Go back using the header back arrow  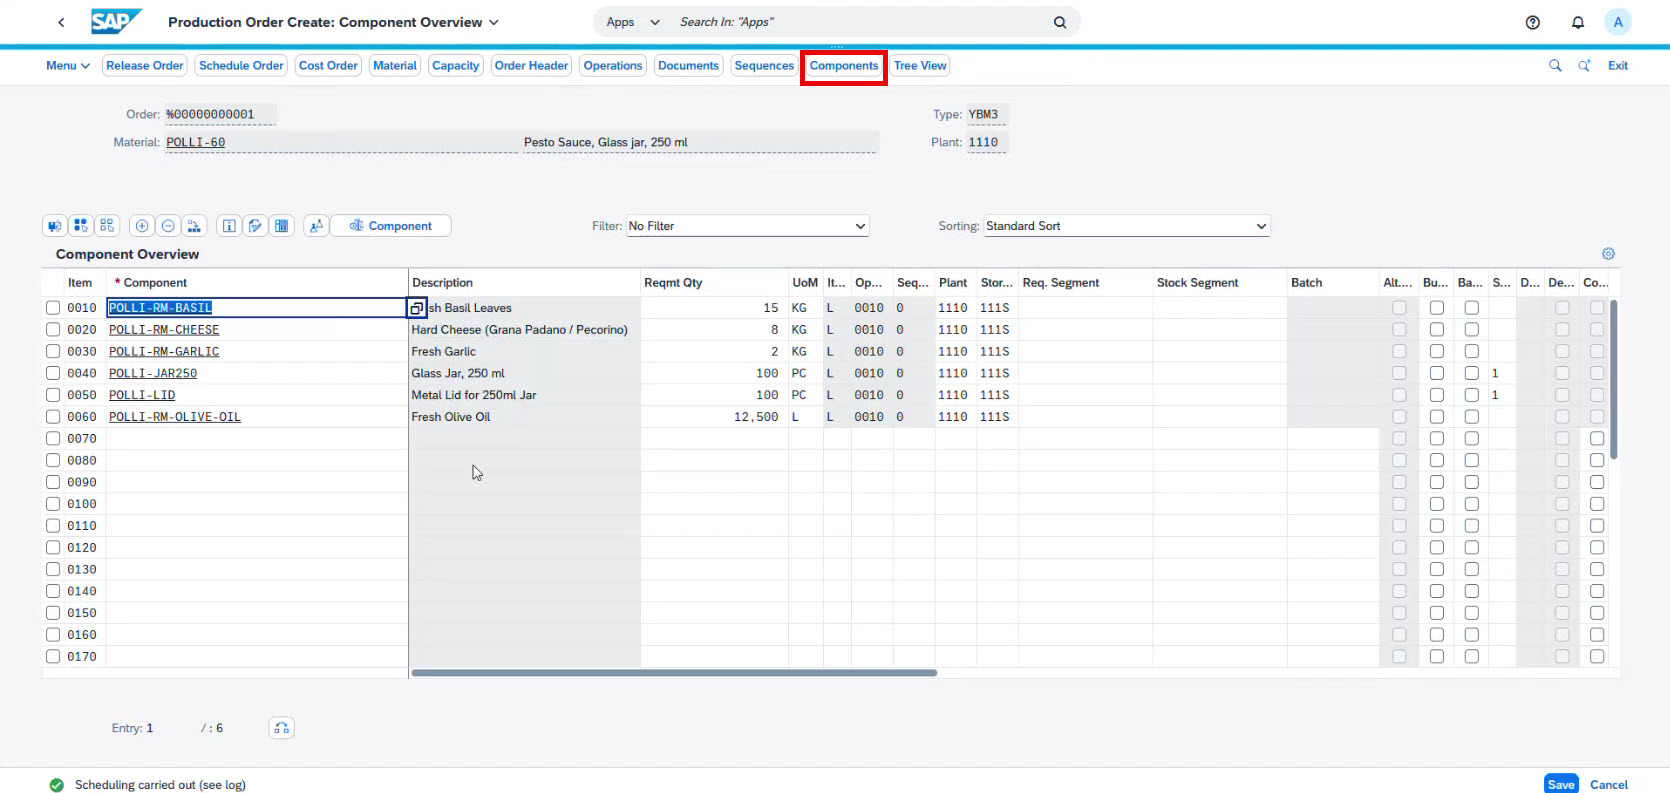[61, 22]
